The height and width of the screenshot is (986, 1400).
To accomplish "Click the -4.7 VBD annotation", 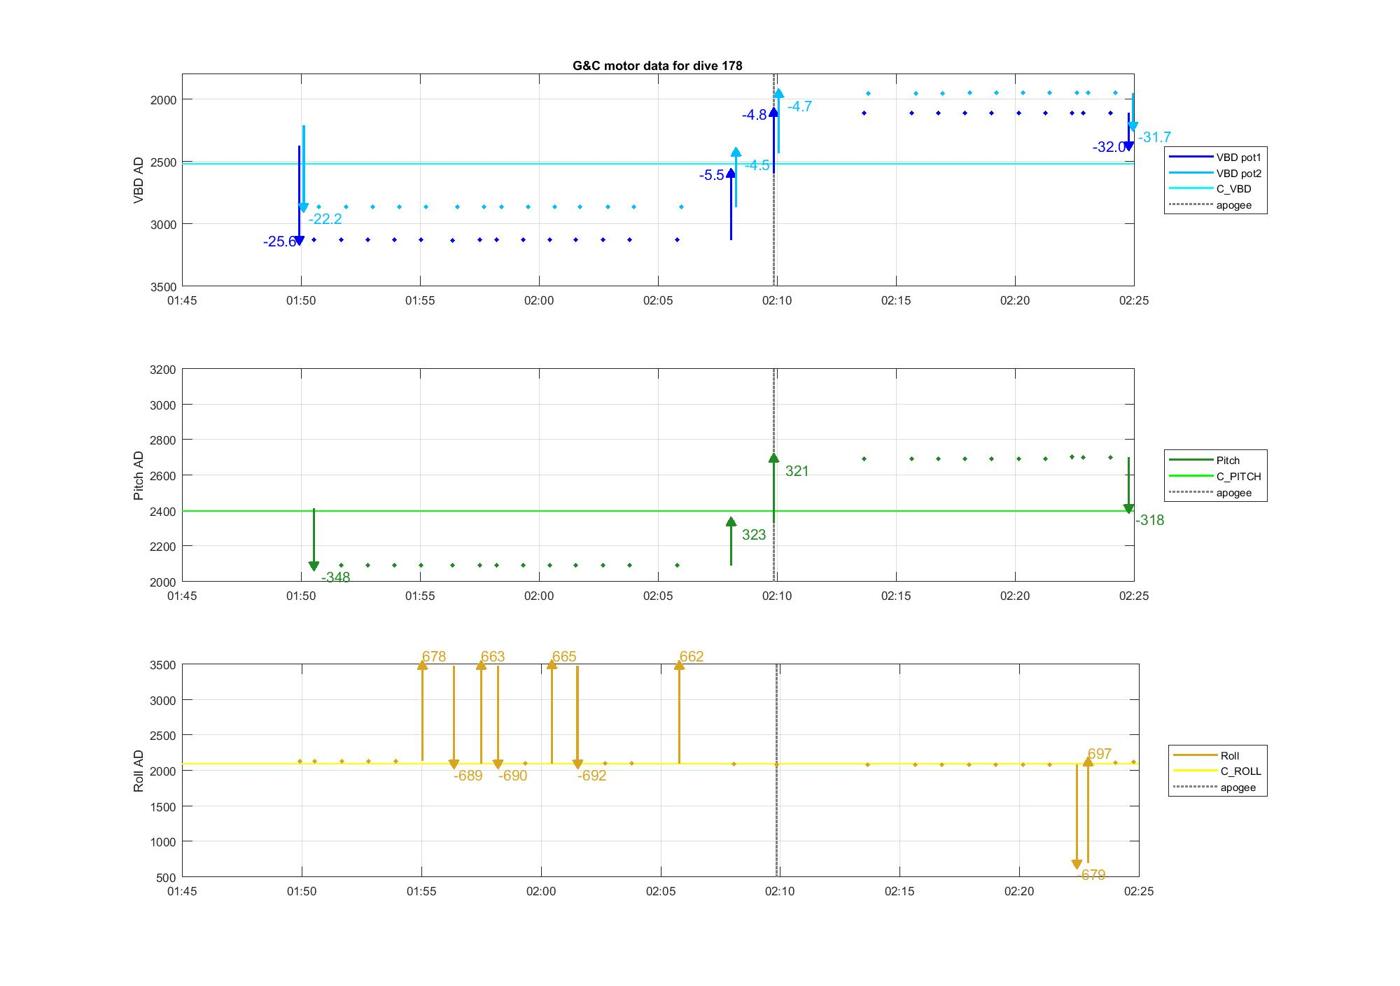I will click(799, 106).
